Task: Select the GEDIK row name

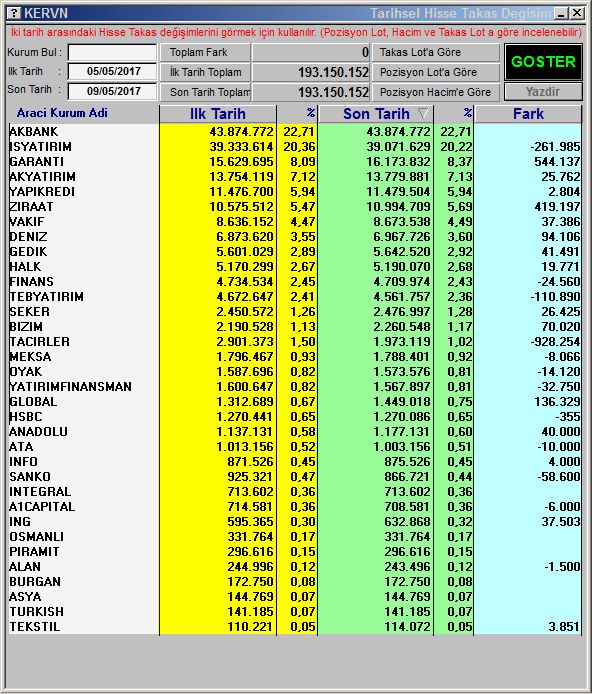Action: click(28, 252)
